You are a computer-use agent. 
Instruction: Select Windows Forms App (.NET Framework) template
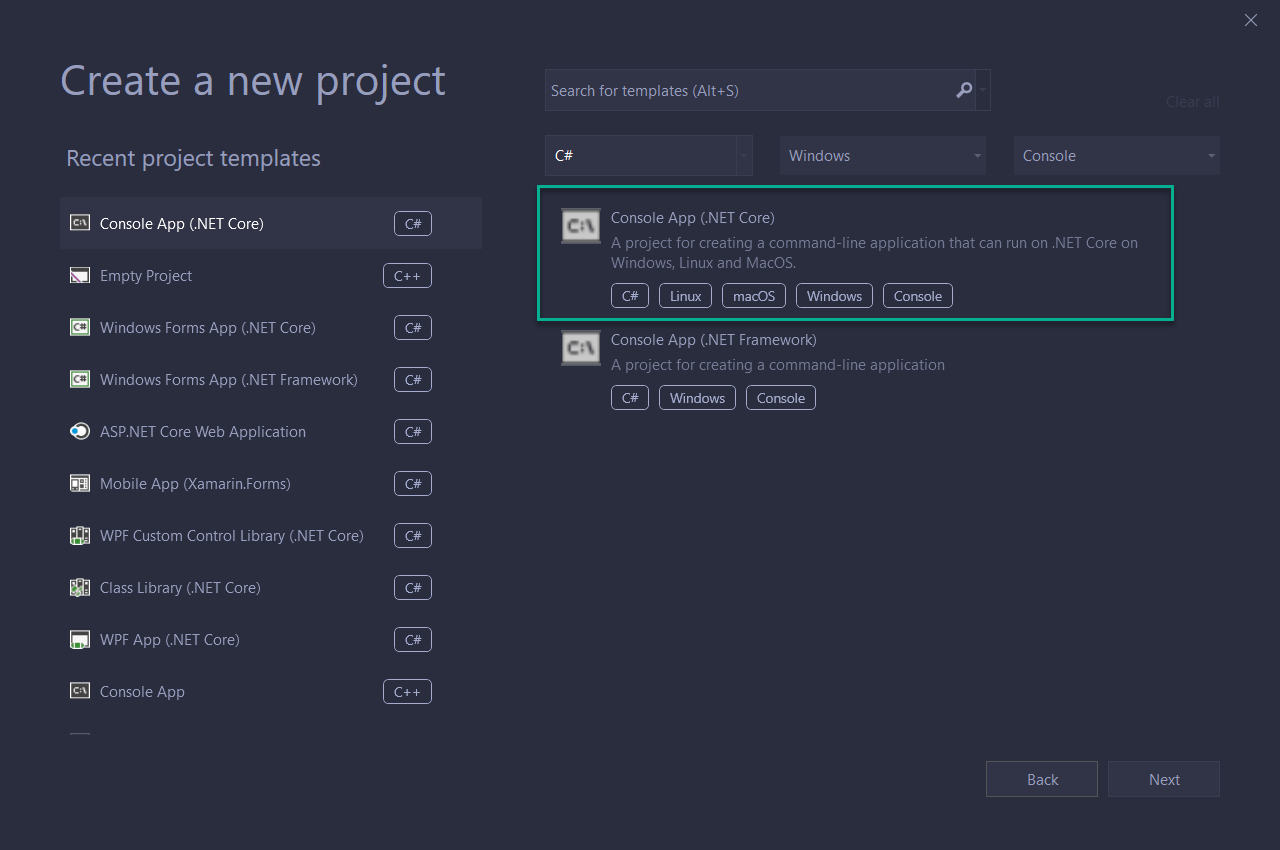pos(271,379)
